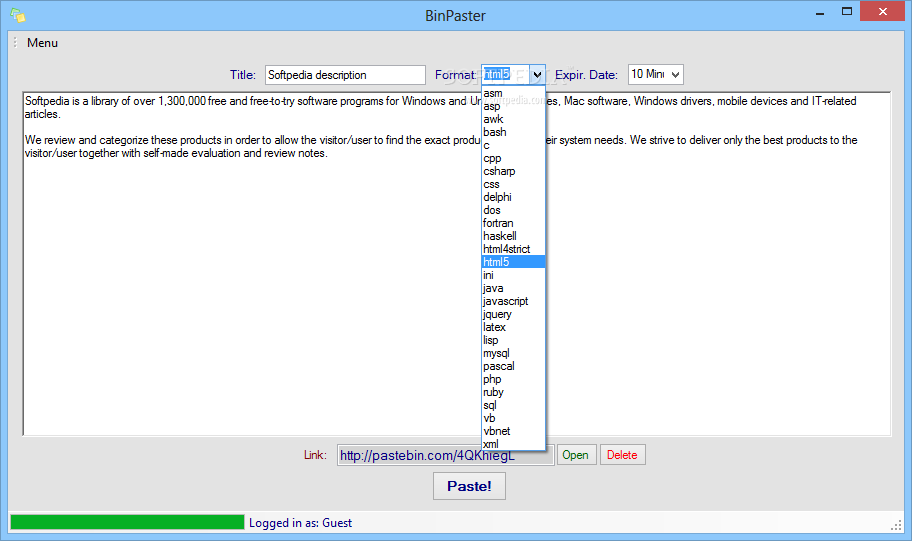This screenshot has height=541, width=912.
Task: Click the Logged in as: Guest status
Action: click(300, 523)
